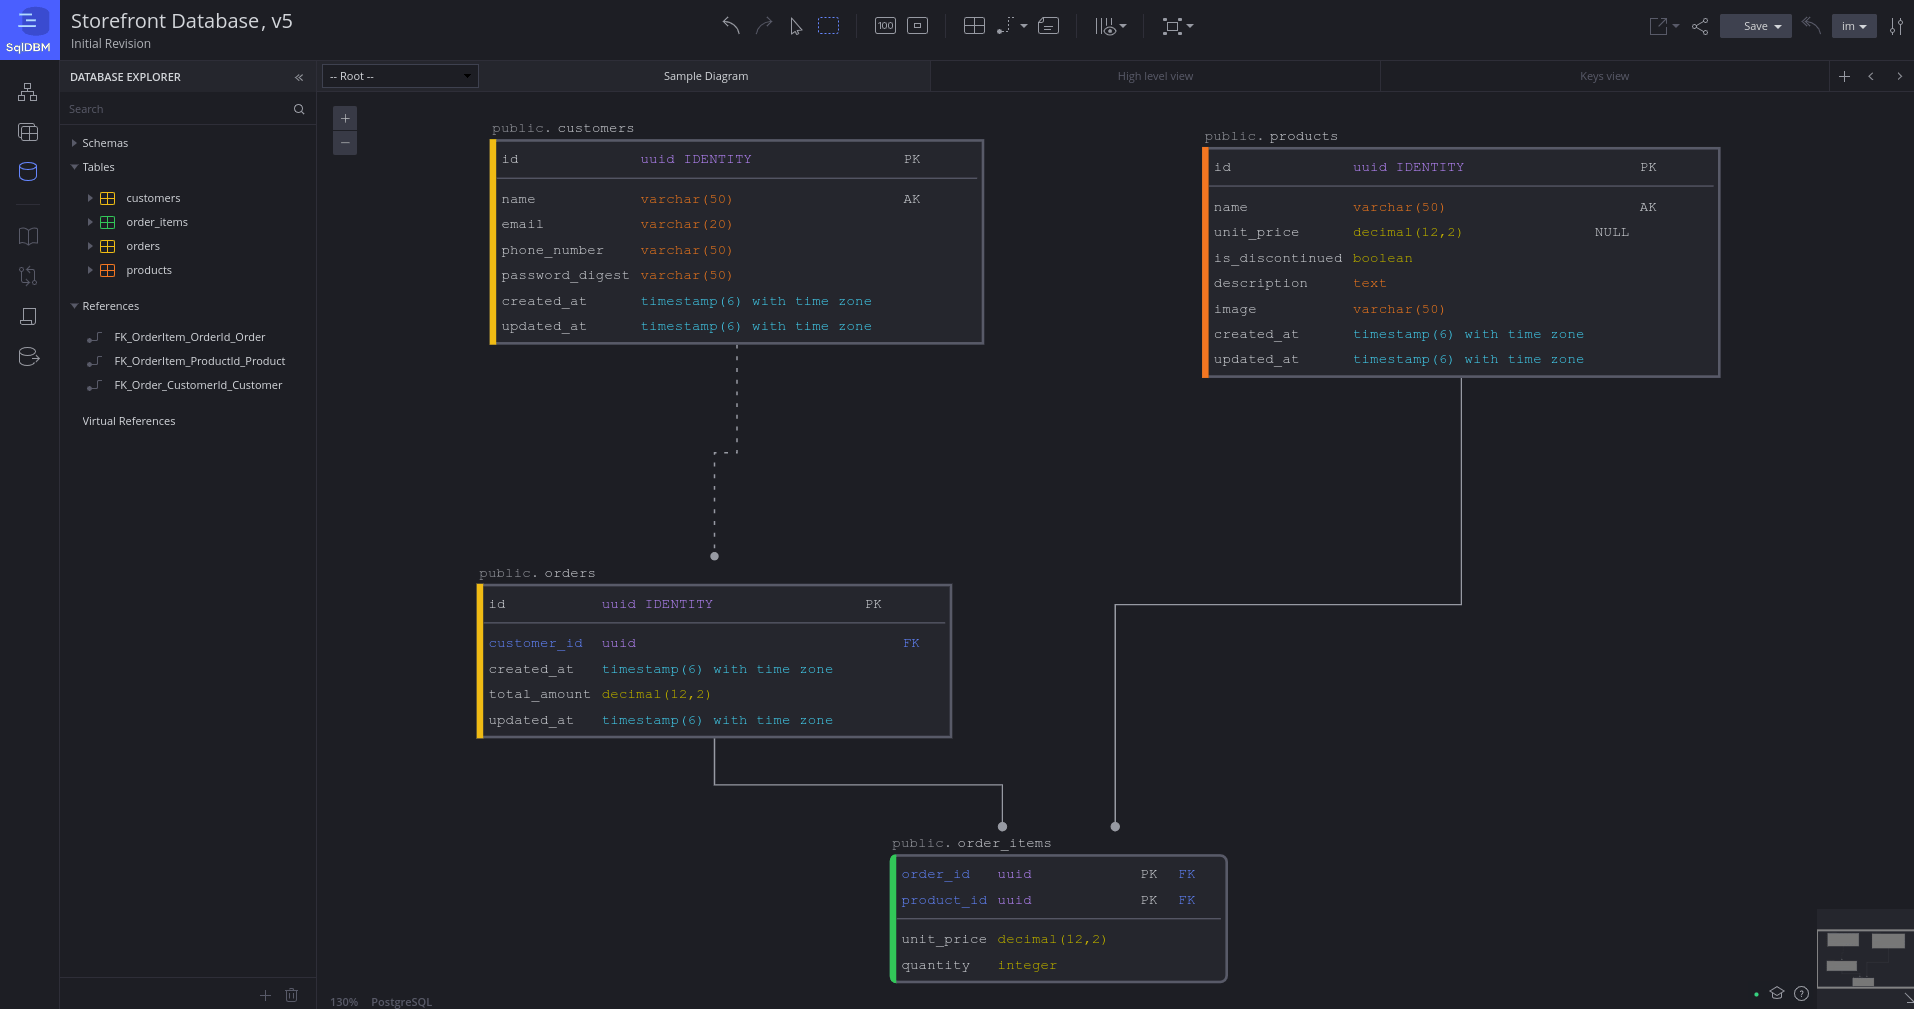Open the book/documentation icon in left sidebar
Image resolution: width=1914 pixels, height=1009 pixels.
pyautogui.click(x=27, y=236)
